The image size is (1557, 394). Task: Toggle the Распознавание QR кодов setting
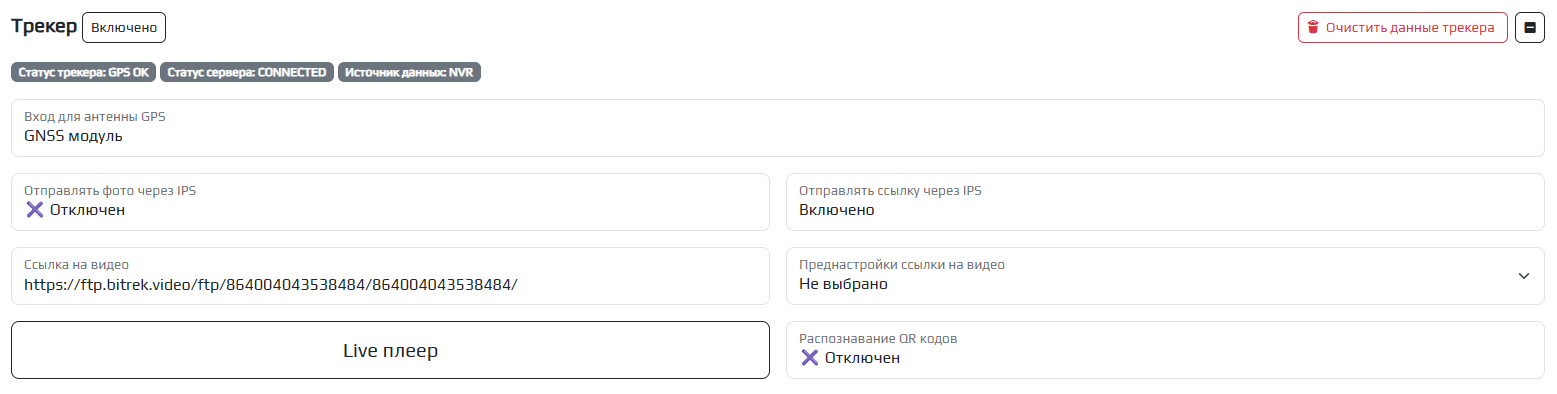tap(1165, 350)
